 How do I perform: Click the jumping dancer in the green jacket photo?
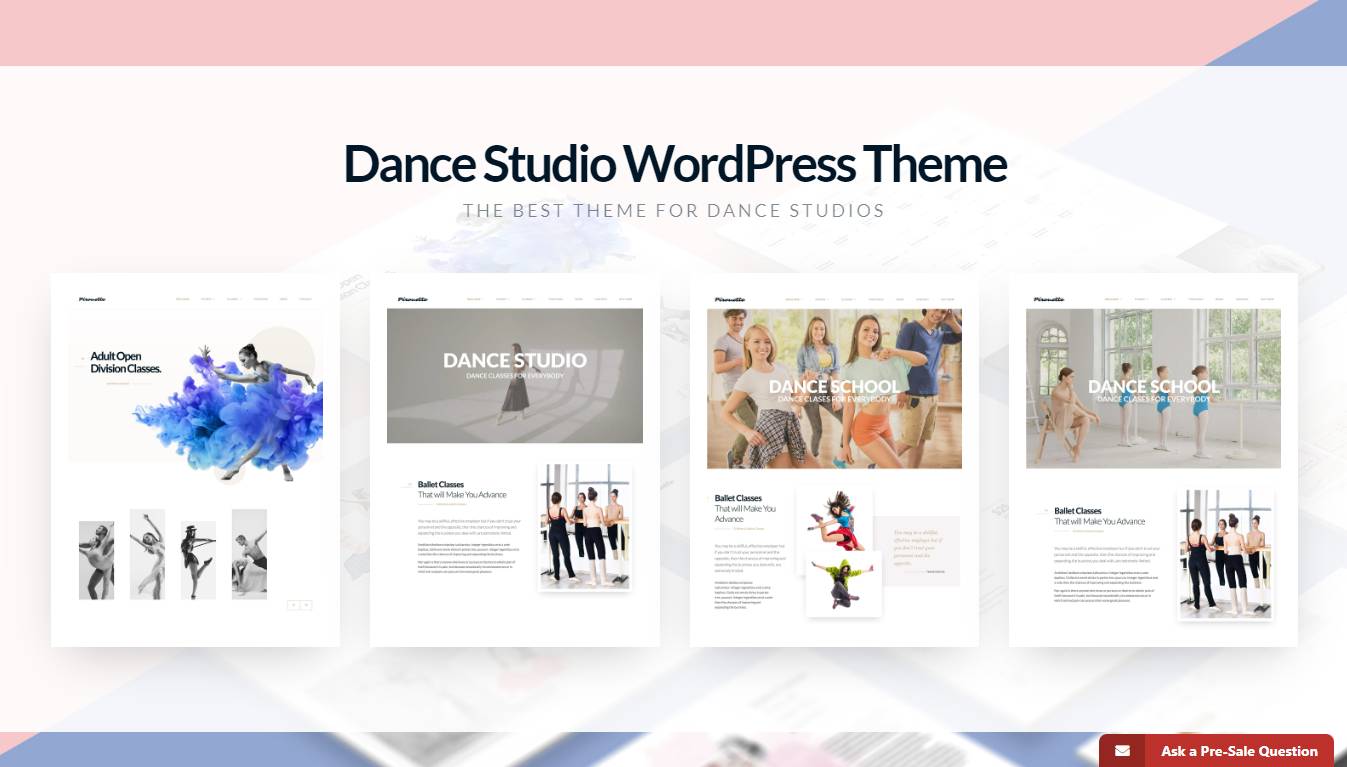click(844, 582)
